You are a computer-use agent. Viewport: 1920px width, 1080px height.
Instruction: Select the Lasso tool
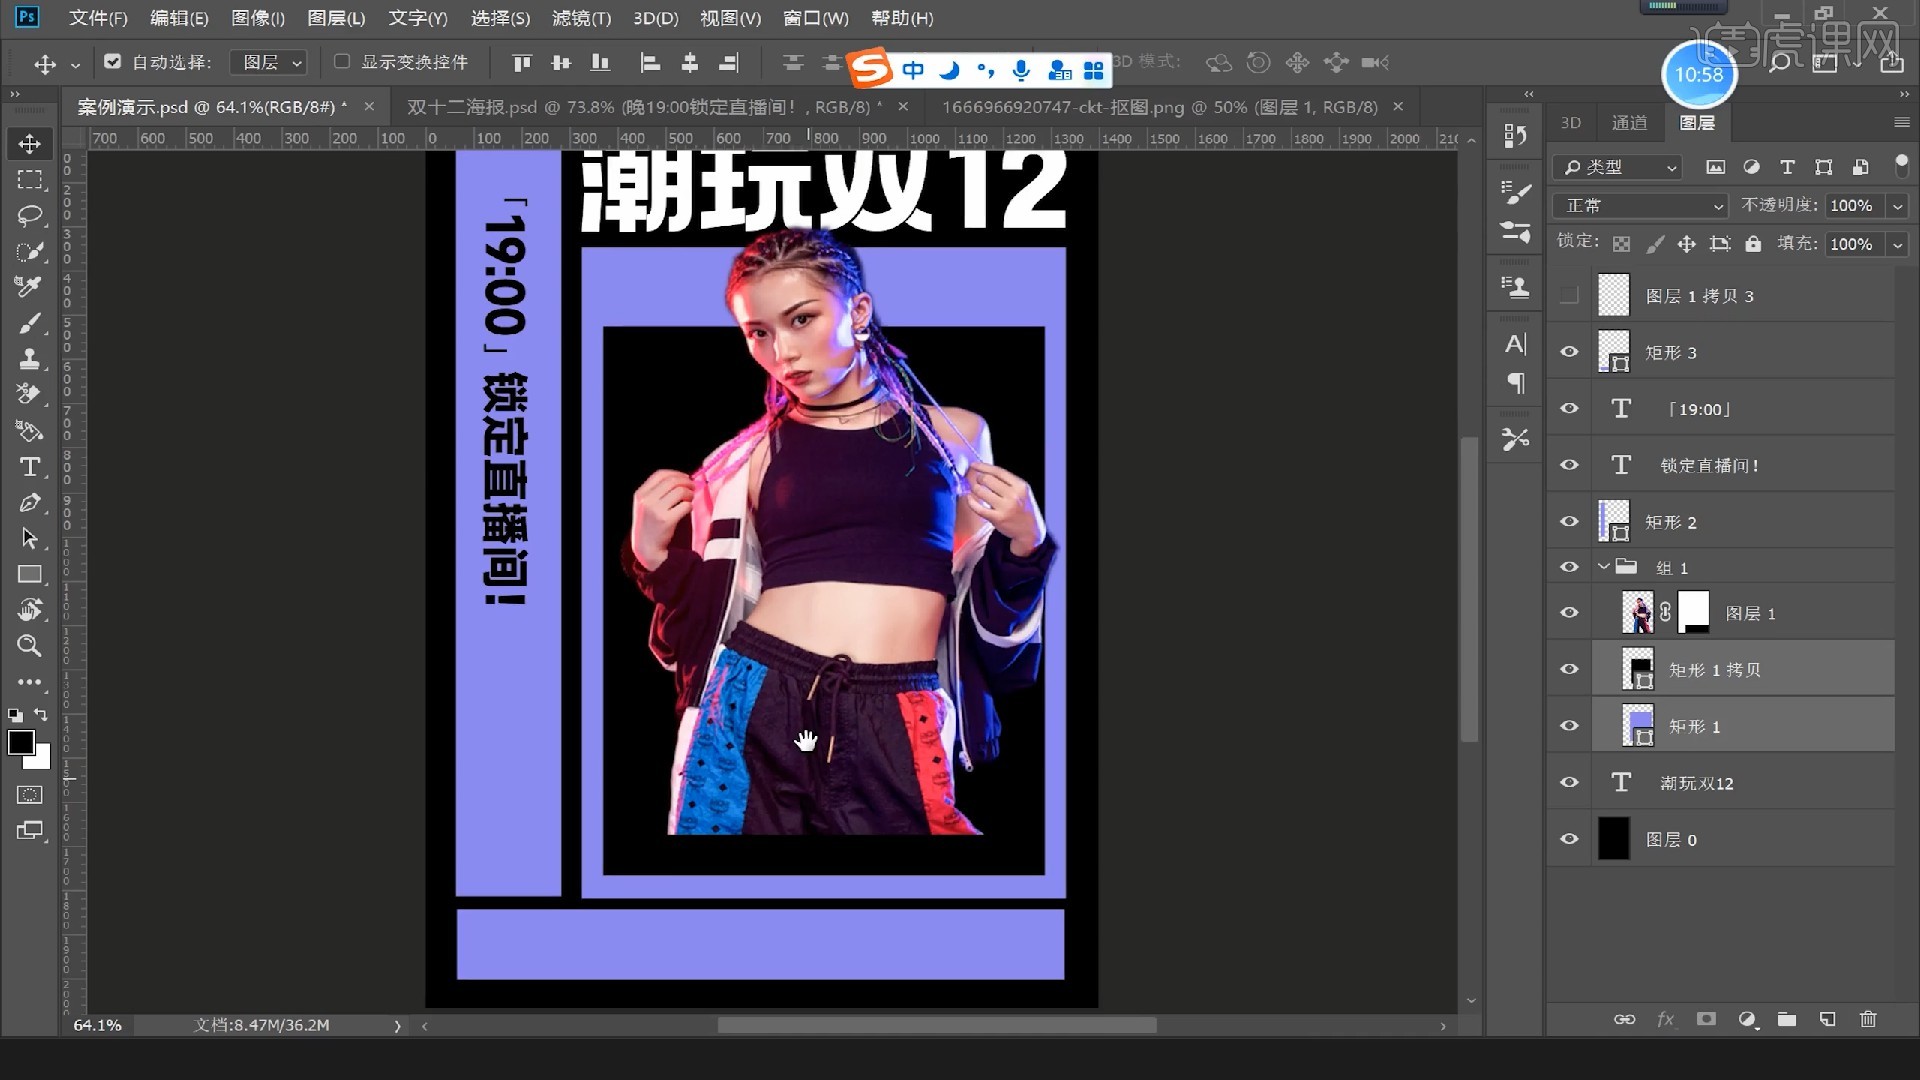29,216
